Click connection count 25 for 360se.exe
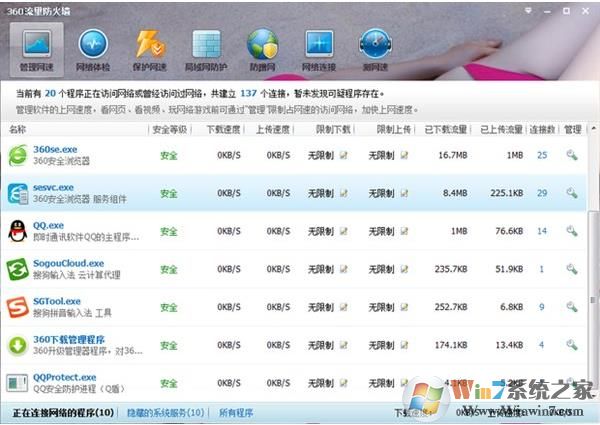Viewport: 600px width, 425px height. pyautogui.click(x=542, y=155)
